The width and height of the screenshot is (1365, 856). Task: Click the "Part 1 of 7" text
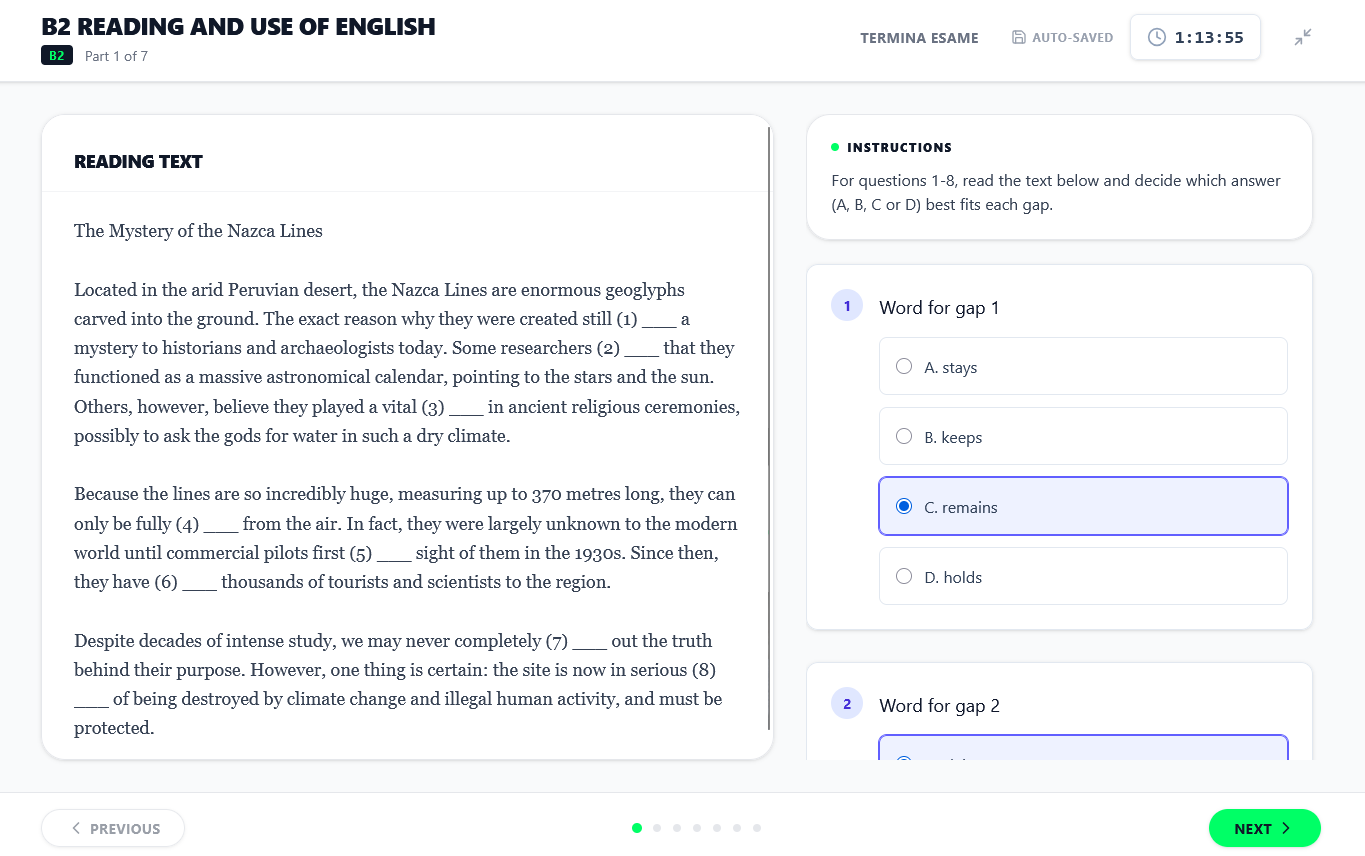point(116,56)
